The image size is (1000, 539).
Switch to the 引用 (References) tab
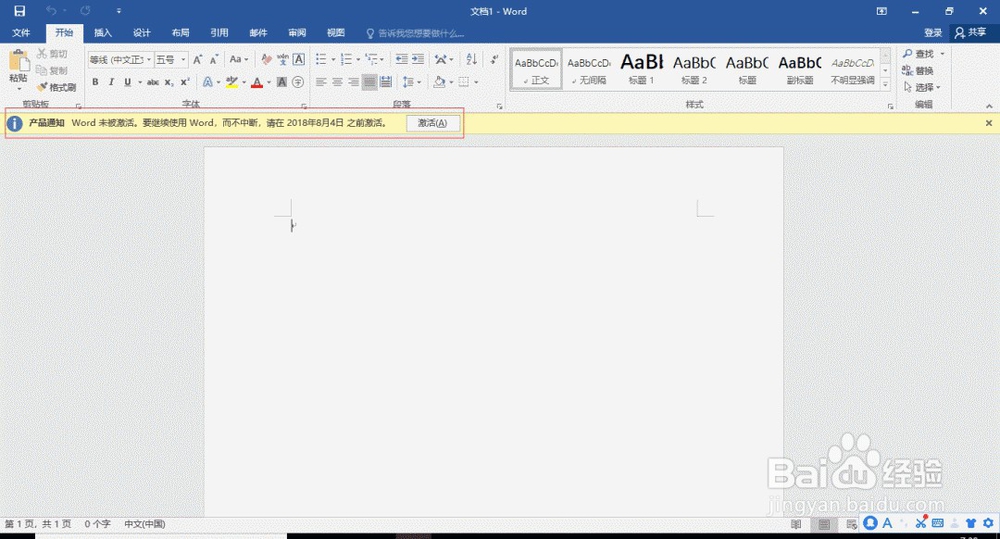pyautogui.click(x=219, y=33)
